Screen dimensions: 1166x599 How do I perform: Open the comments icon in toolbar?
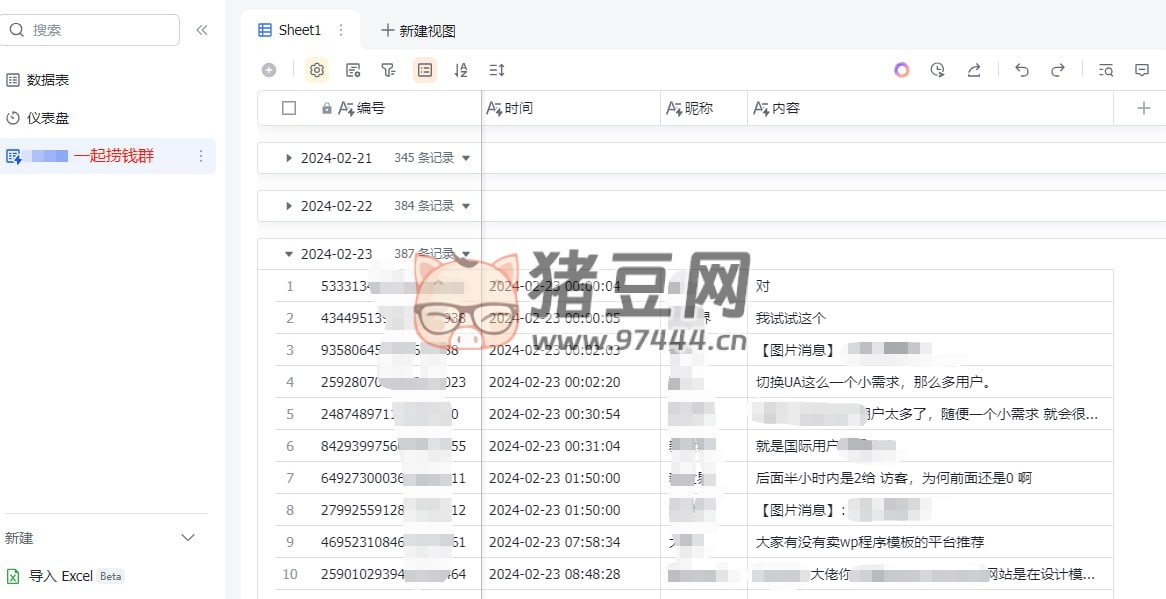pos(1142,70)
